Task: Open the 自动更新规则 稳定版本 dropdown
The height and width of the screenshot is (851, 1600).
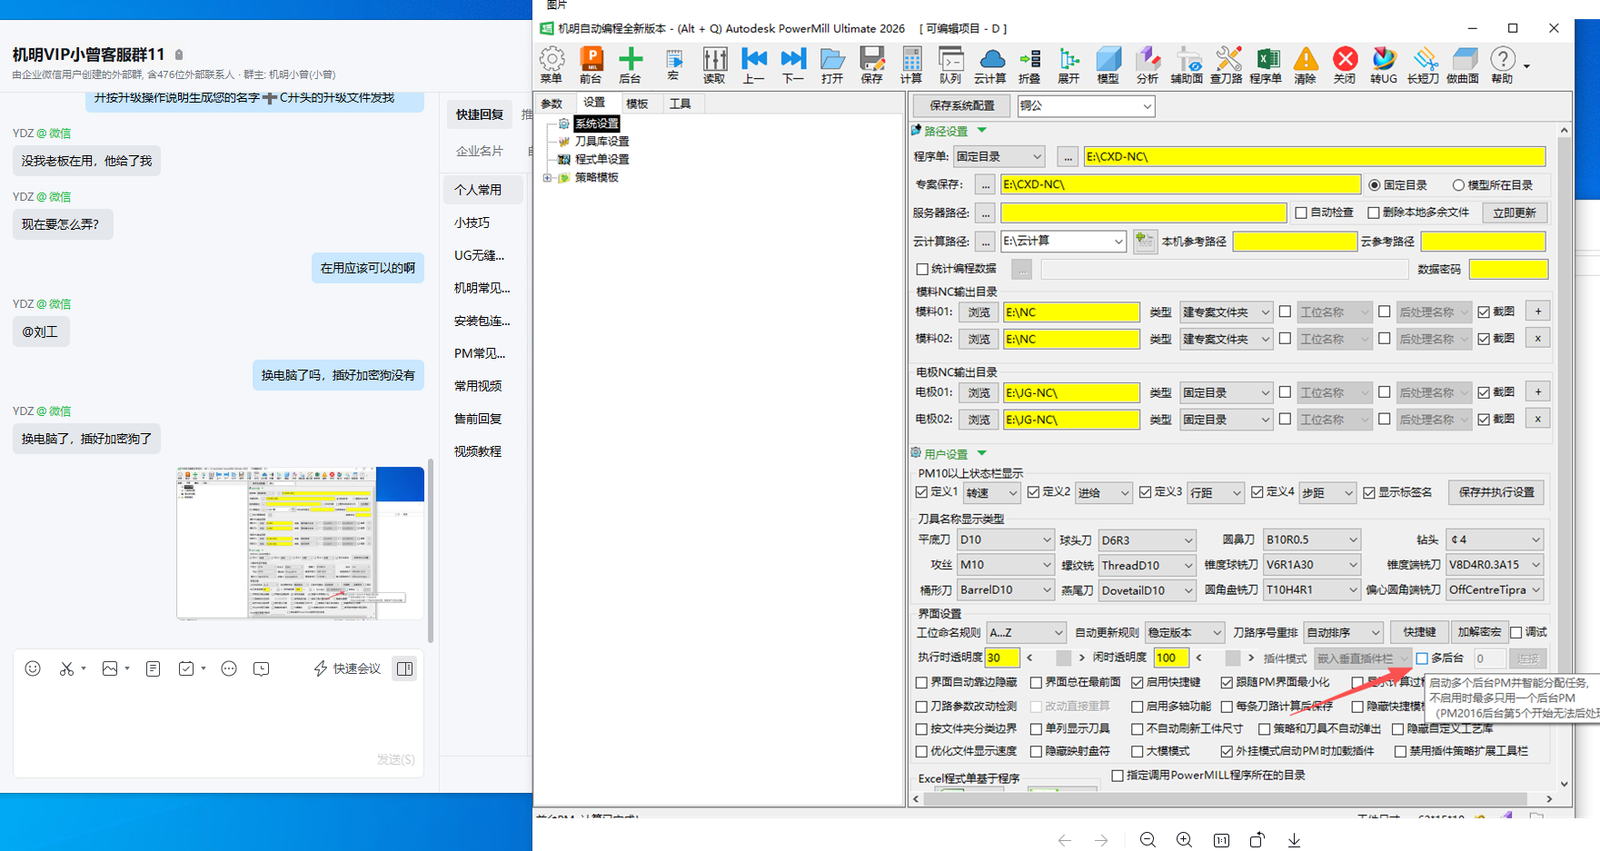Action: [1185, 633]
